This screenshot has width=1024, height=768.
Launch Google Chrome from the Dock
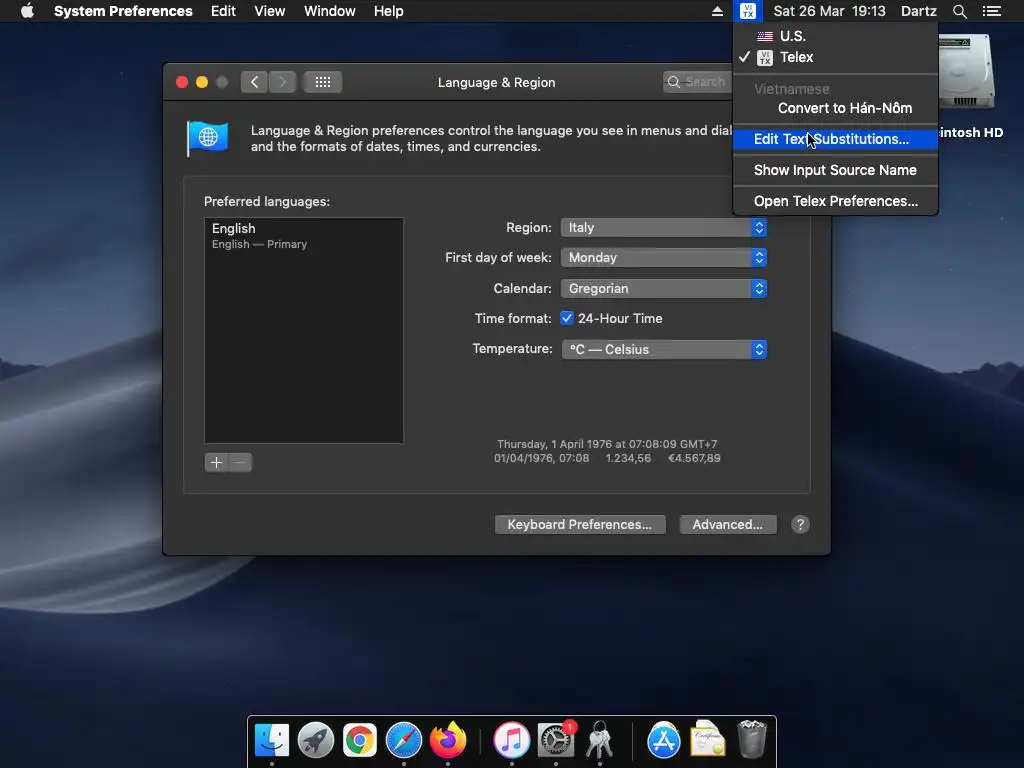(x=360, y=741)
